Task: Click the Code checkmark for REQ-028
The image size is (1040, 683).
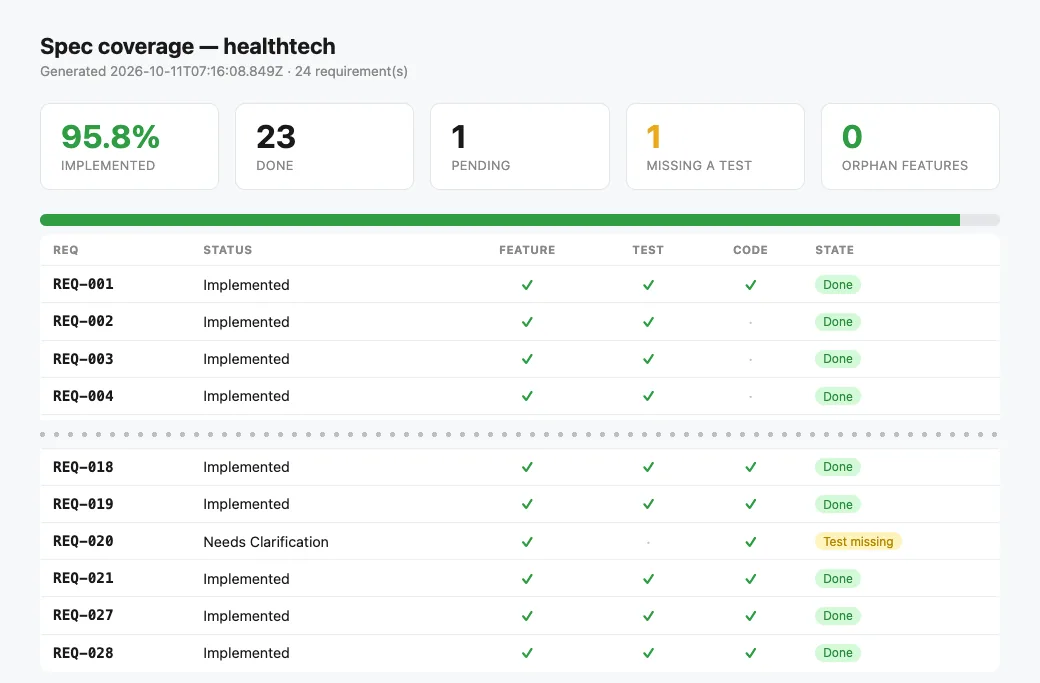Action: pyautogui.click(x=750, y=653)
